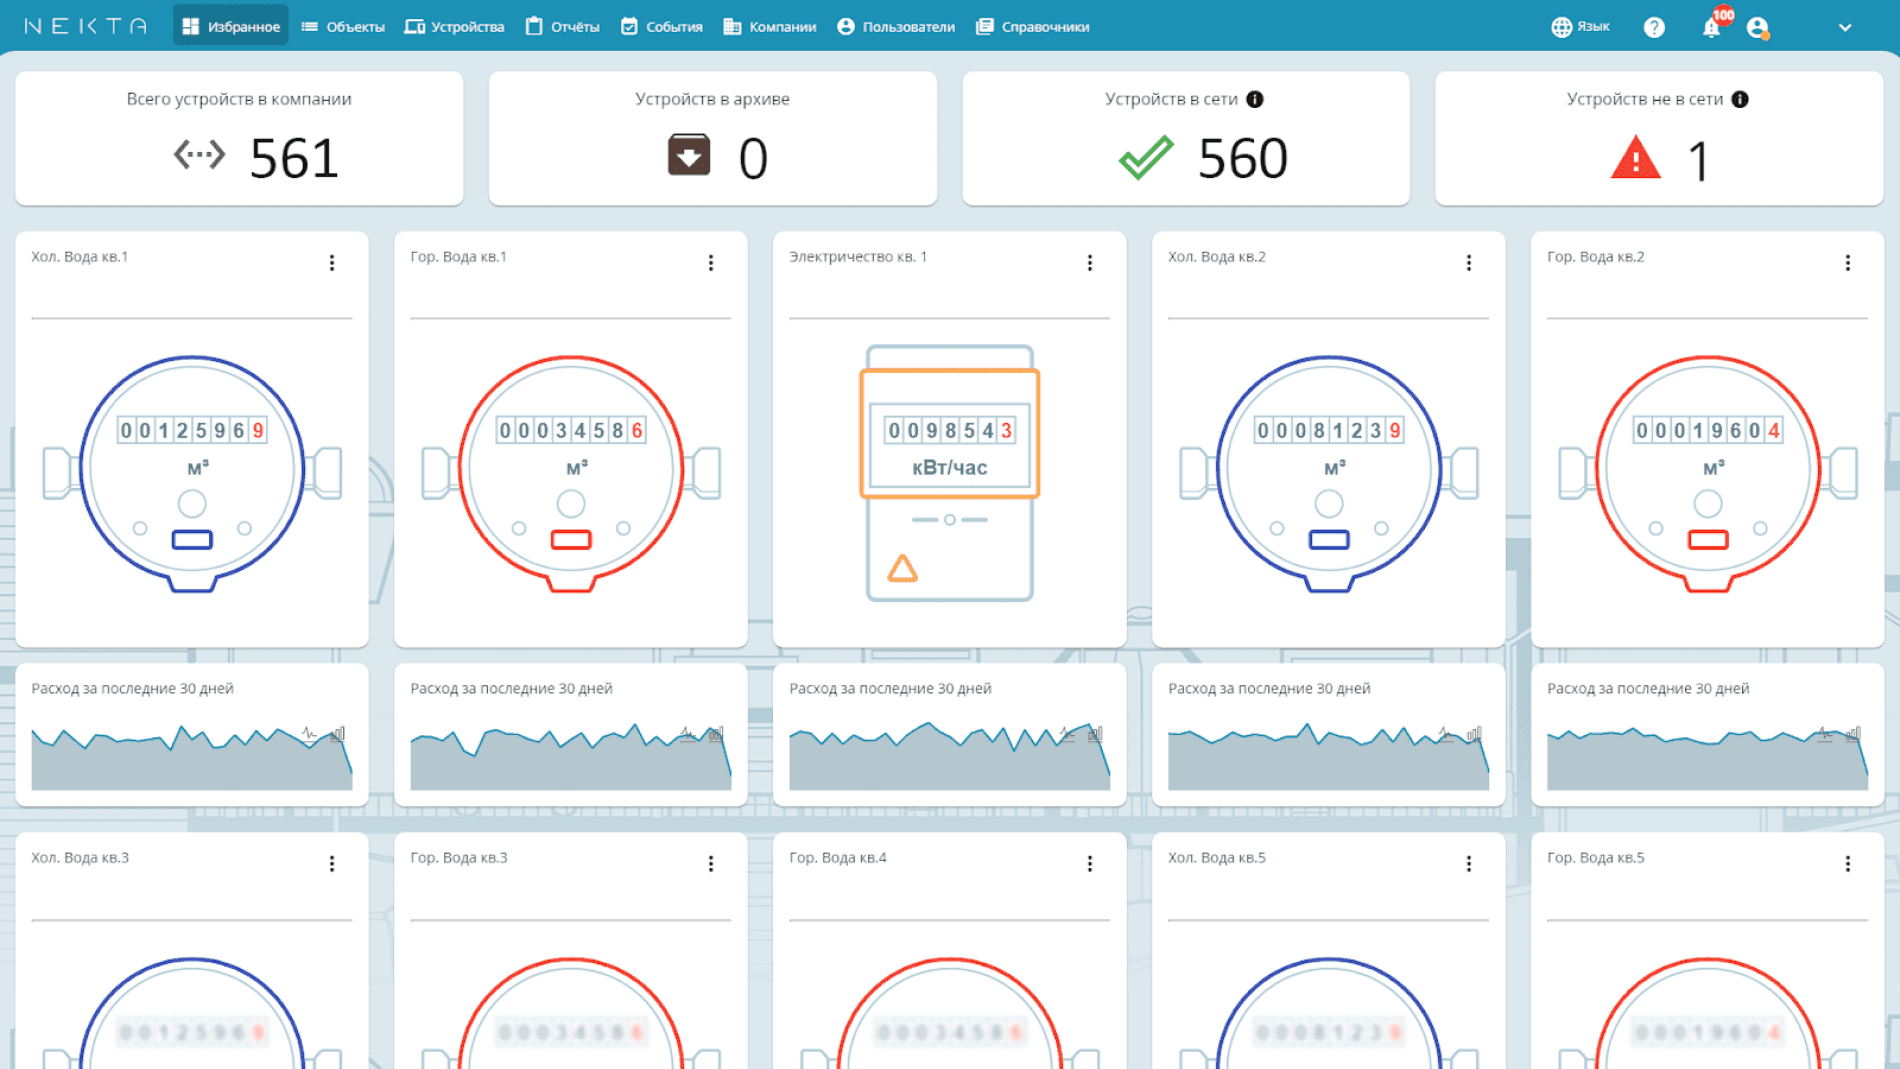Image resolution: width=1900 pixels, height=1069 pixels.
Task: Show info for Устройств не в сети
Action: tap(1740, 99)
